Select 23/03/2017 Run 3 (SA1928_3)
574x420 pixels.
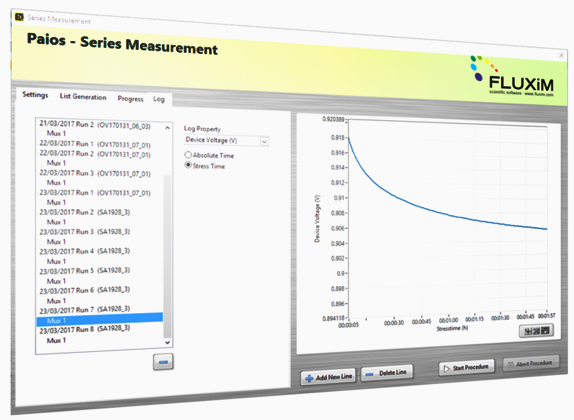[85, 232]
